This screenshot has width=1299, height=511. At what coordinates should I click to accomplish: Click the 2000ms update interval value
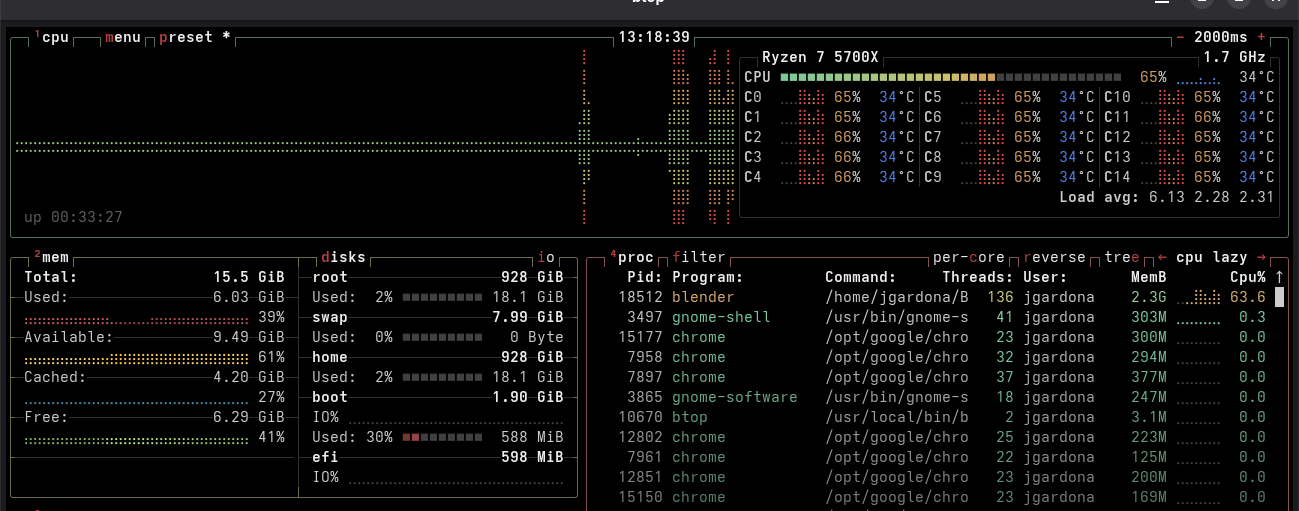coord(1221,37)
